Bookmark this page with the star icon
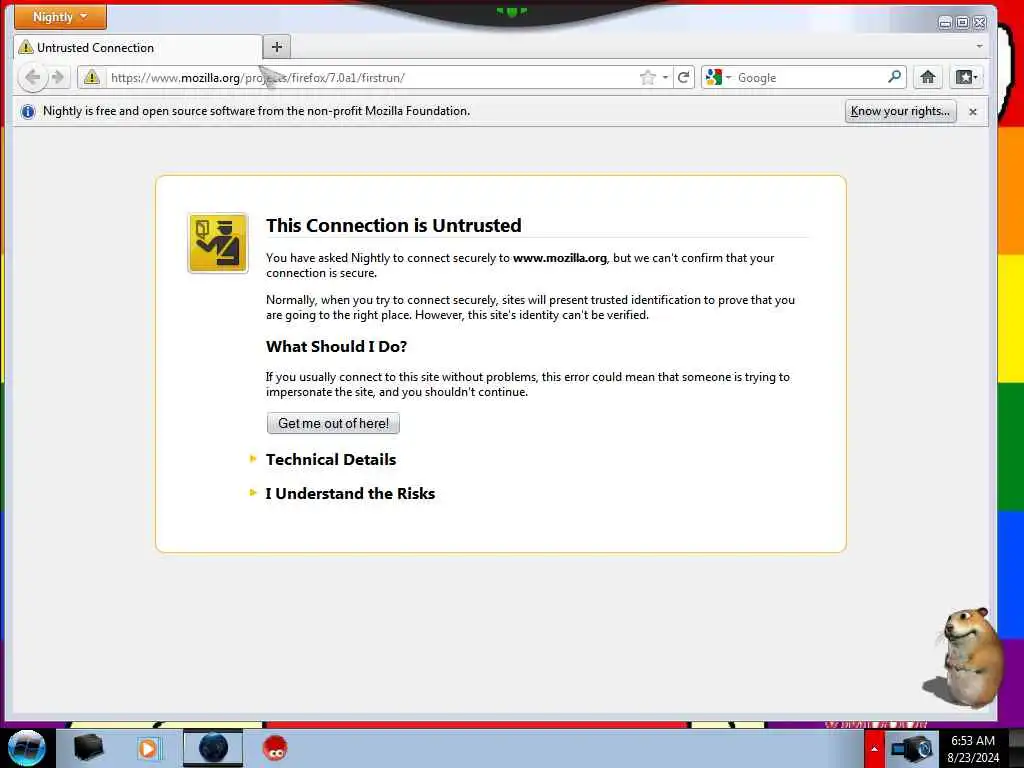 click(647, 78)
